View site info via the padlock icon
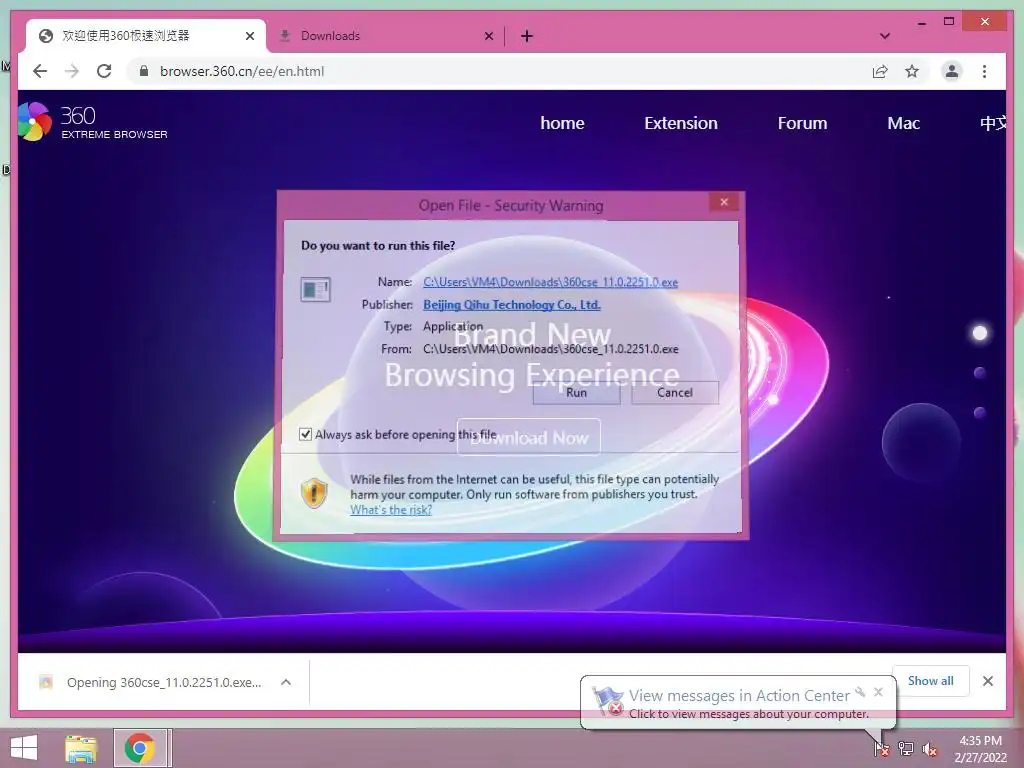The image size is (1024, 768). [144, 71]
